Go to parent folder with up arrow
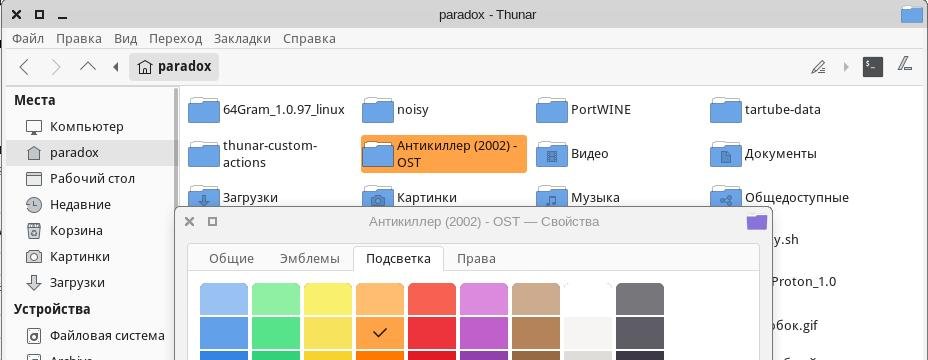 [x=88, y=66]
